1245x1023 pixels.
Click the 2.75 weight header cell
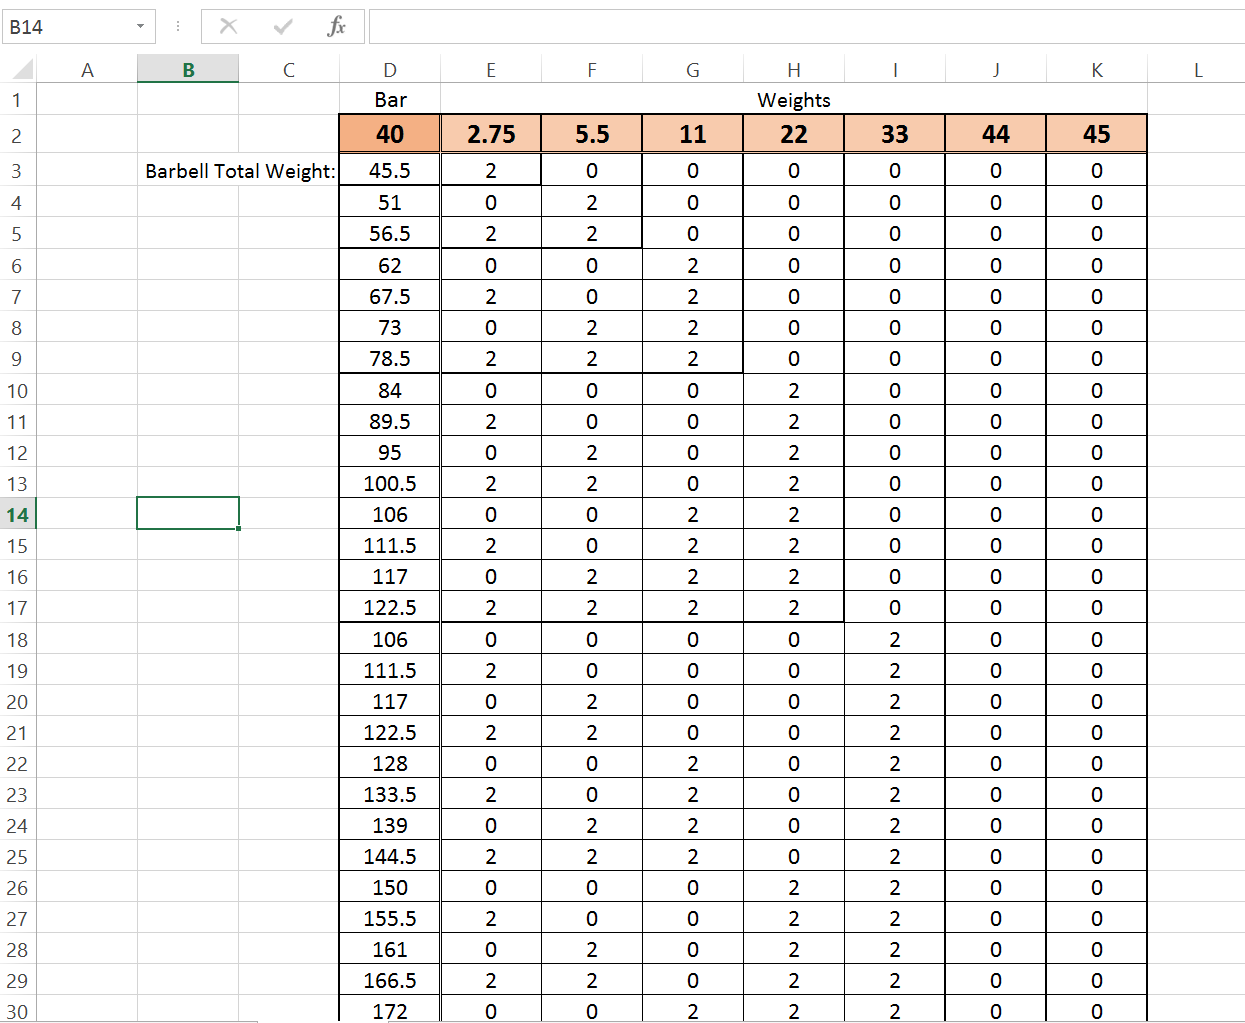point(491,134)
